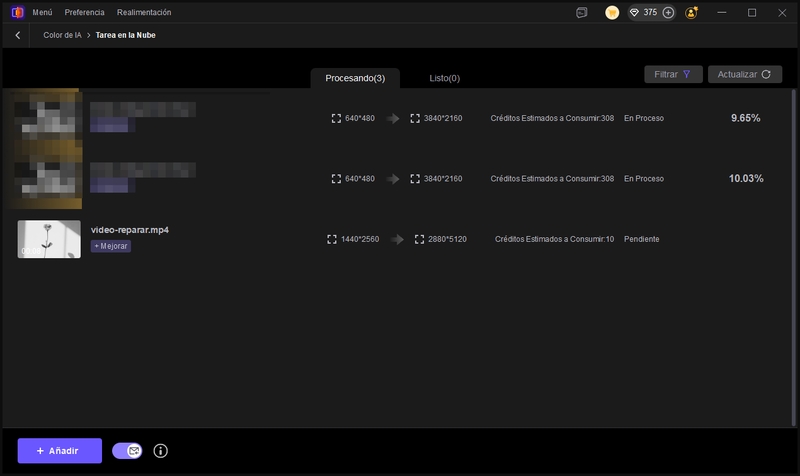Open the user account profile icon
Screen dimensions: 800x476
[692, 13]
